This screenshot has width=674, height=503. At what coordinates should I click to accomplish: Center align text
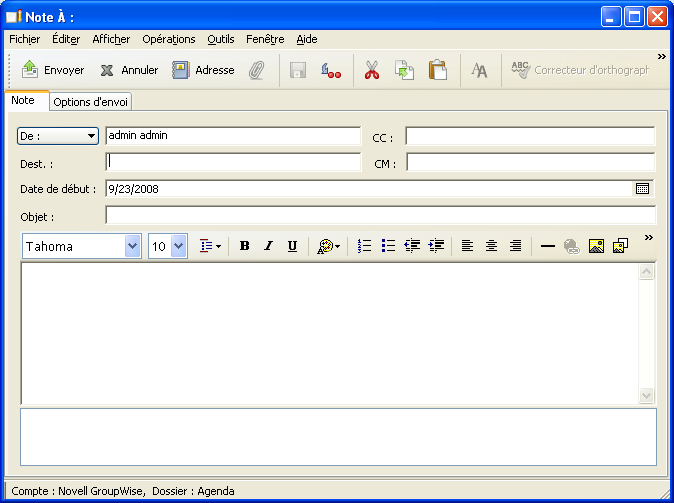click(x=491, y=246)
